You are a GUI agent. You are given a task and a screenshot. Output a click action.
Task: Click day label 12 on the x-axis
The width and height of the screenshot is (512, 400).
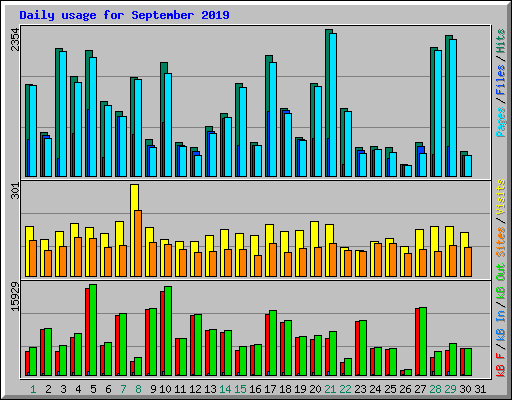pos(195,389)
